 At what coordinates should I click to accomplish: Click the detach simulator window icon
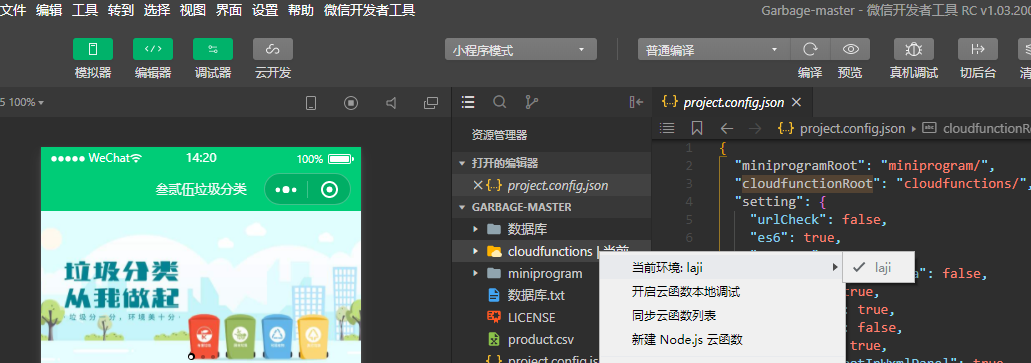[431, 103]
